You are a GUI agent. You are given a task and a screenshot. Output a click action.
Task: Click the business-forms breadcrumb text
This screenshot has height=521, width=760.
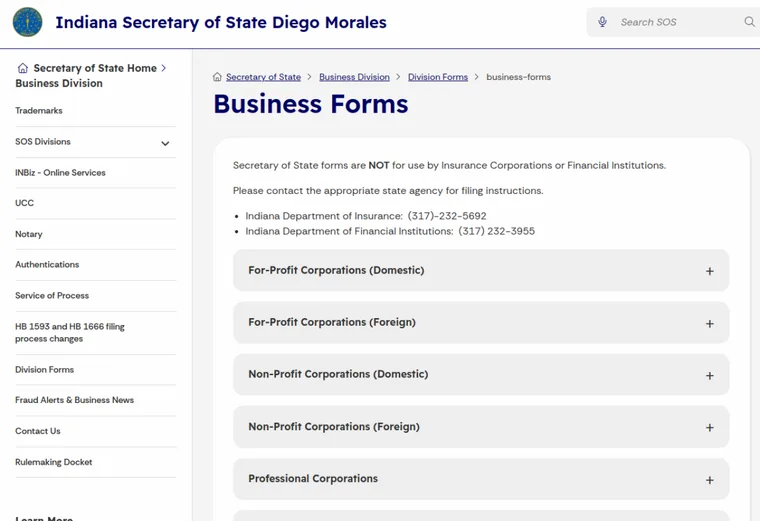click(x=519, y=77)
